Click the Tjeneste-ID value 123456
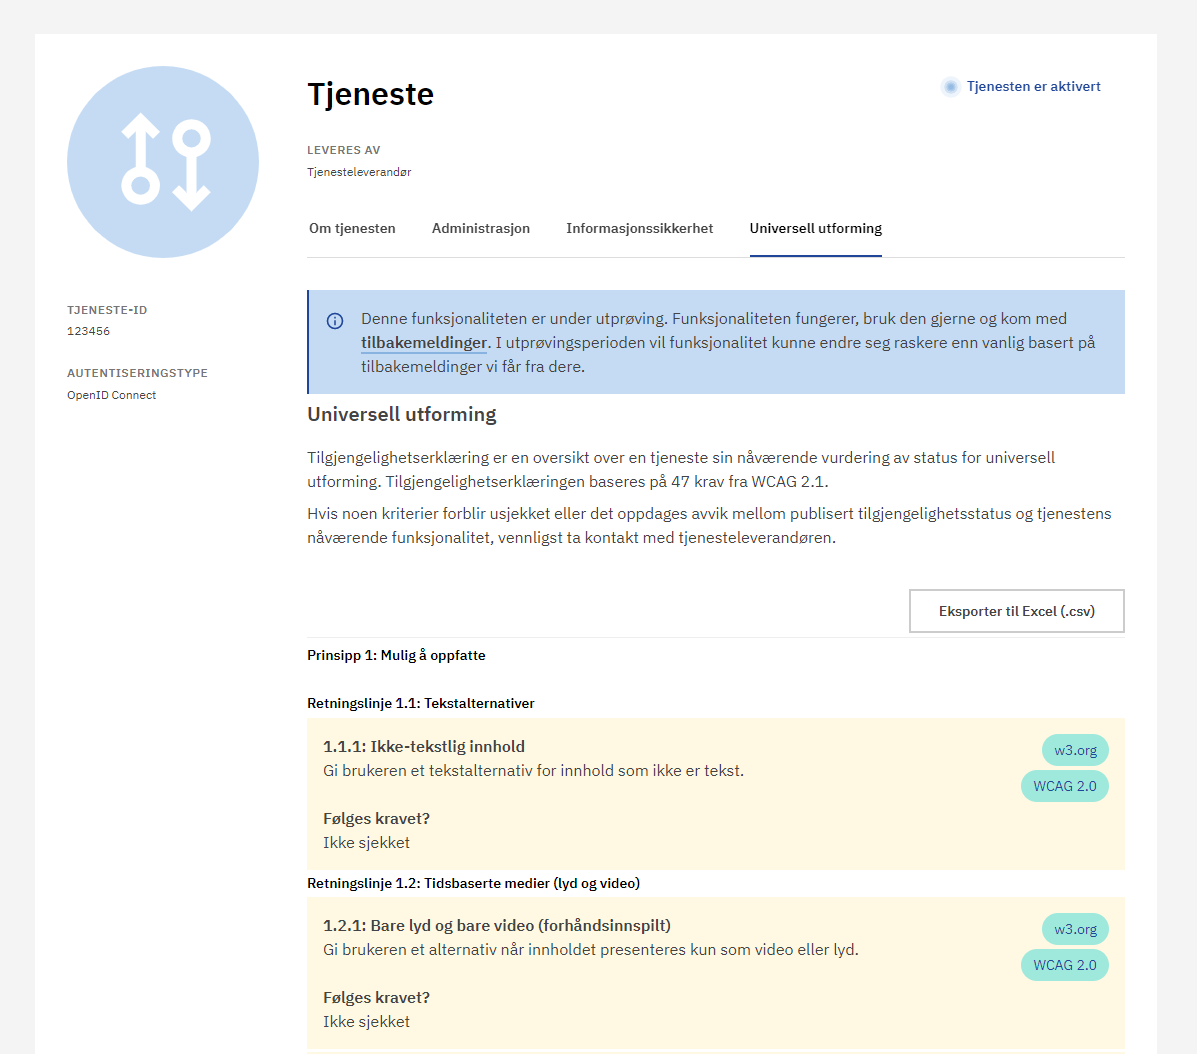1197x1054 pixels. coord(89,331)
